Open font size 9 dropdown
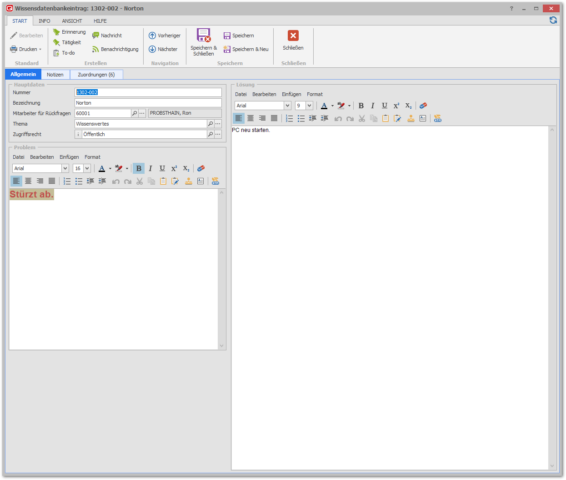Viewport: 566px width, 480px height. pos(309,105)
